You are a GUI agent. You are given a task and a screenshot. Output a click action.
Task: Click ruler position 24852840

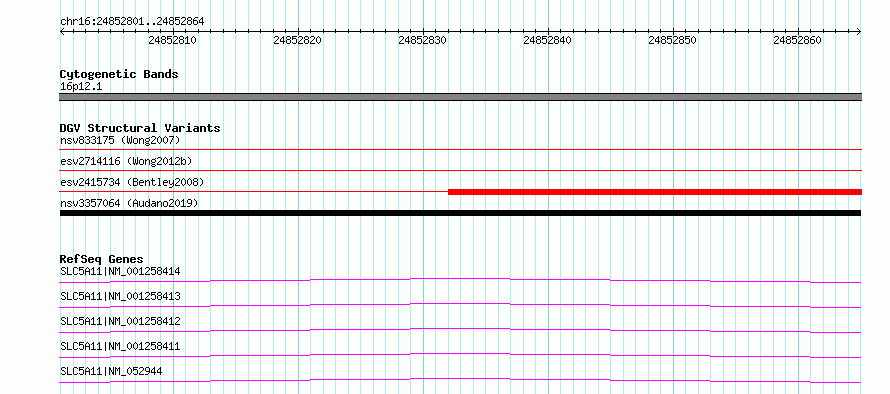[547, 40]
